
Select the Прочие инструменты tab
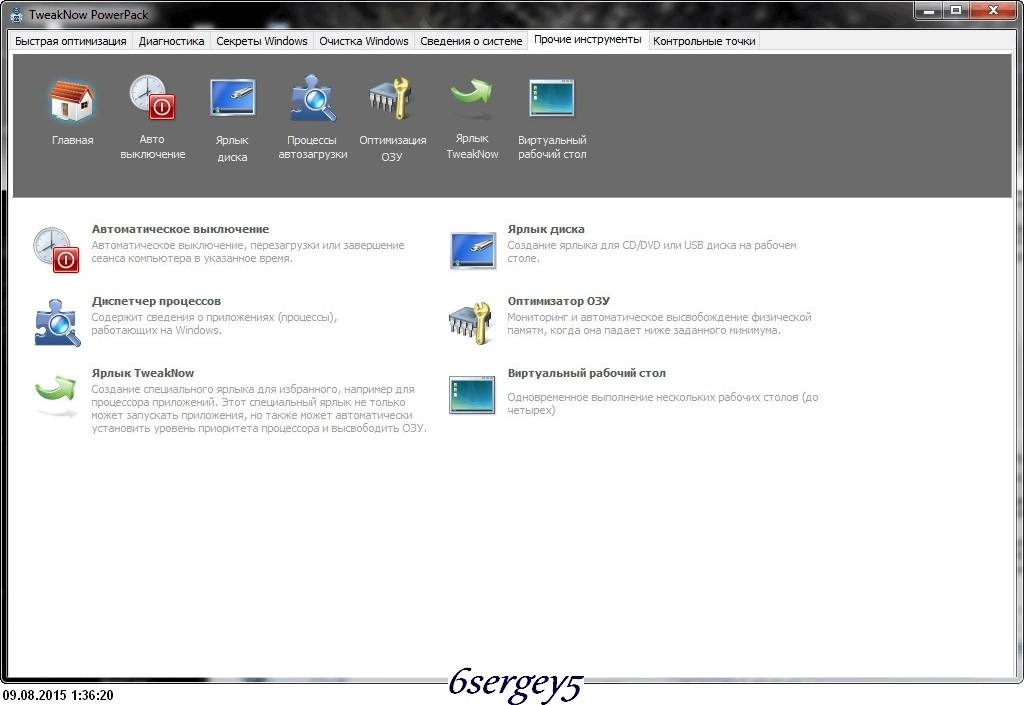pos(588,40)
